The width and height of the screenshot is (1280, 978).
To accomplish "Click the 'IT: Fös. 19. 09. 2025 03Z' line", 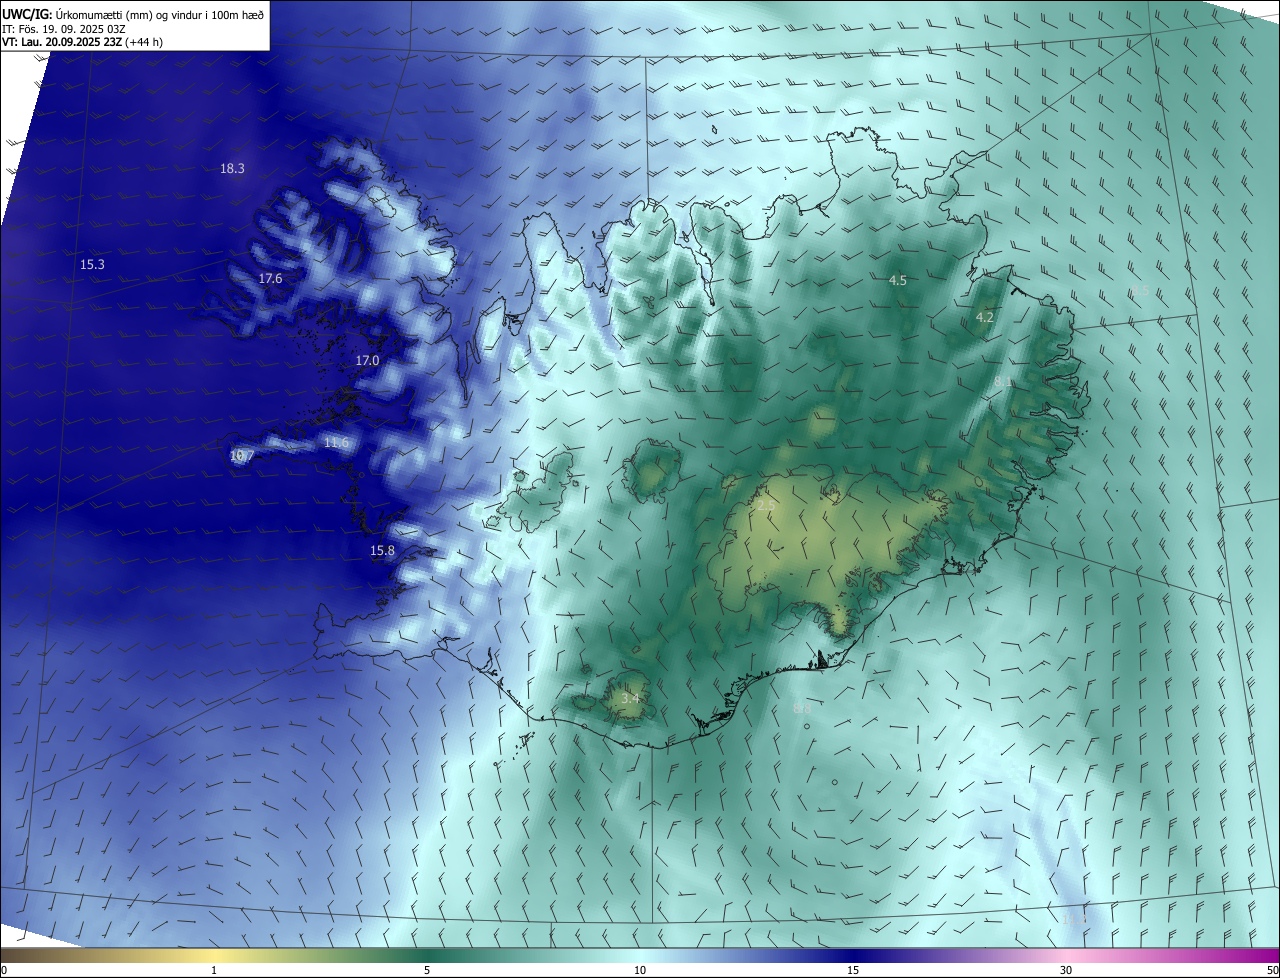I will (x=63, y=28).
